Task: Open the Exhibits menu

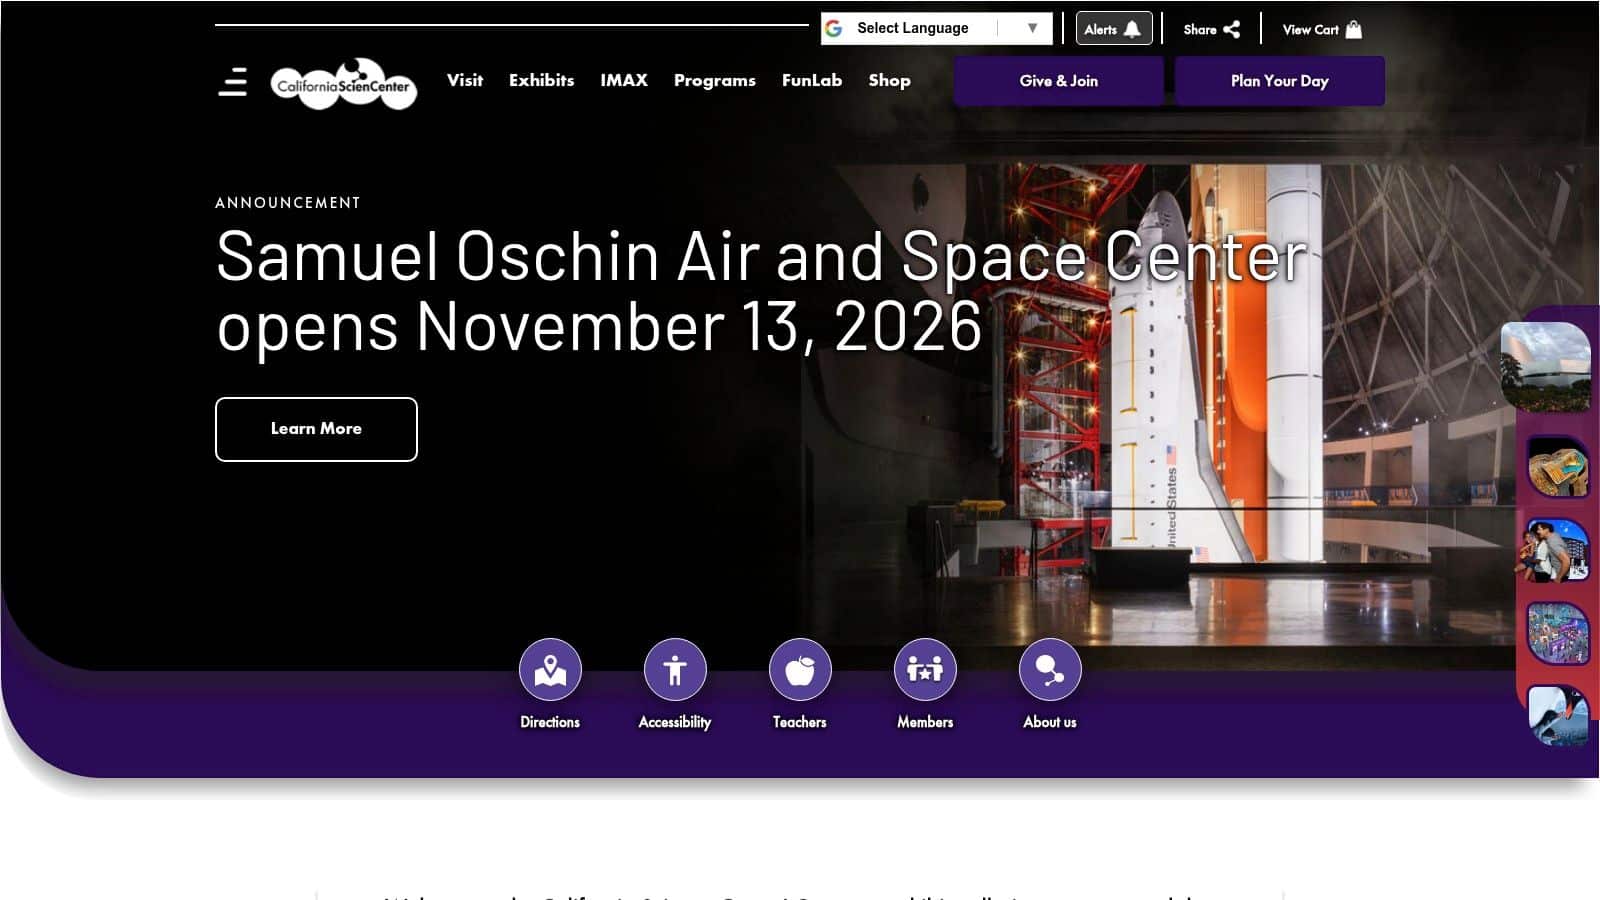Action: 542,81
